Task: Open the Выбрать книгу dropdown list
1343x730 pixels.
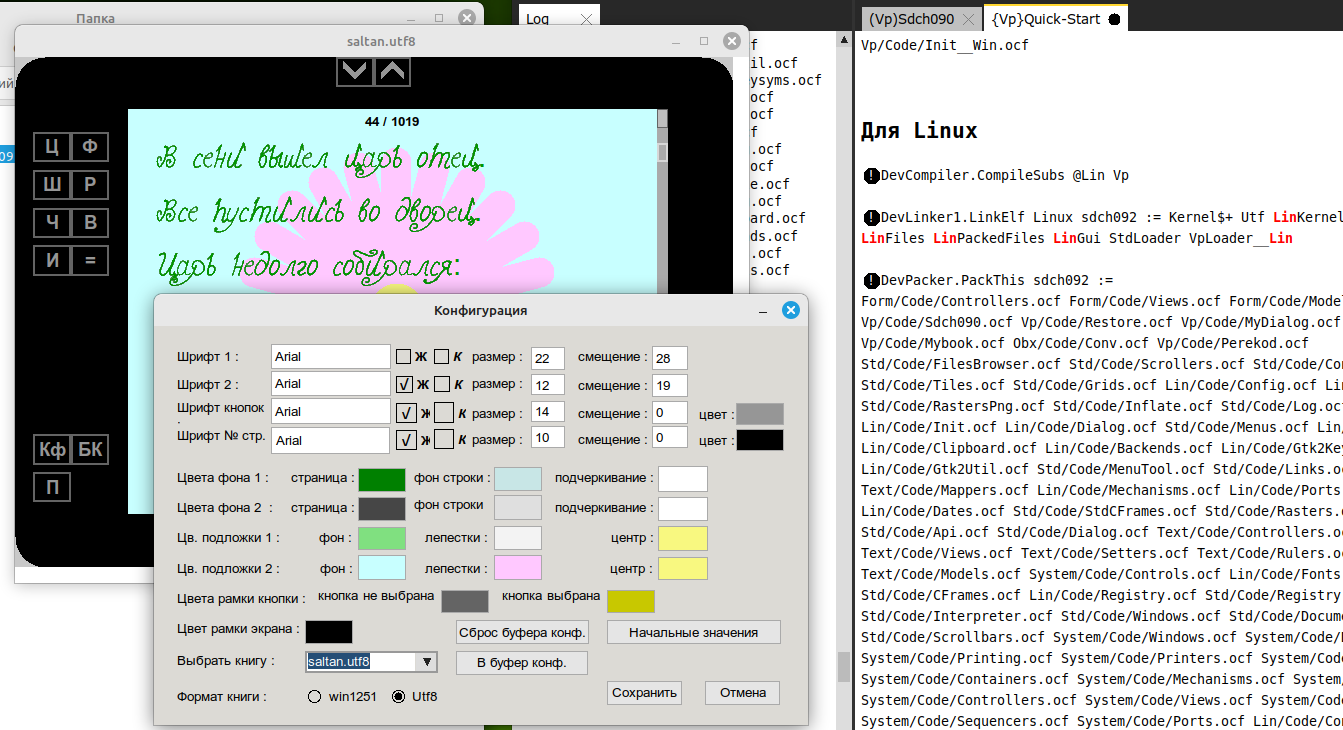Action: coord(427,662)
